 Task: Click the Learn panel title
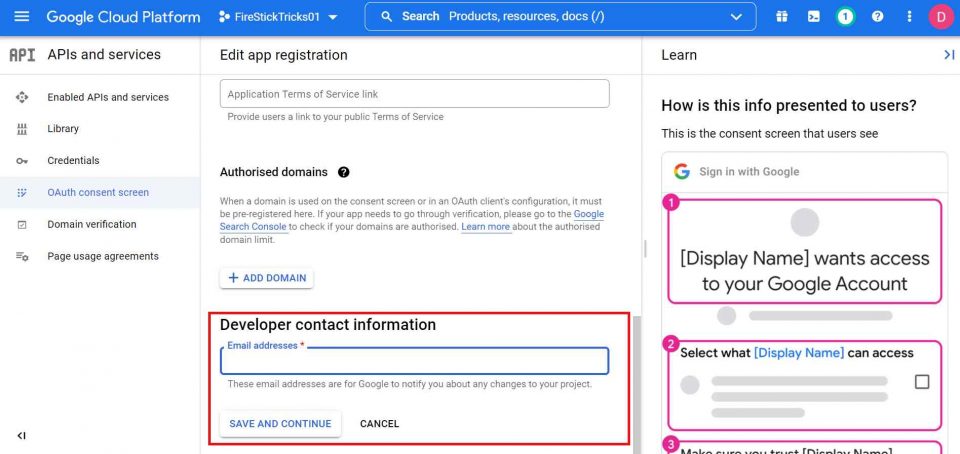pyautogui.click(x=679, y=55)
